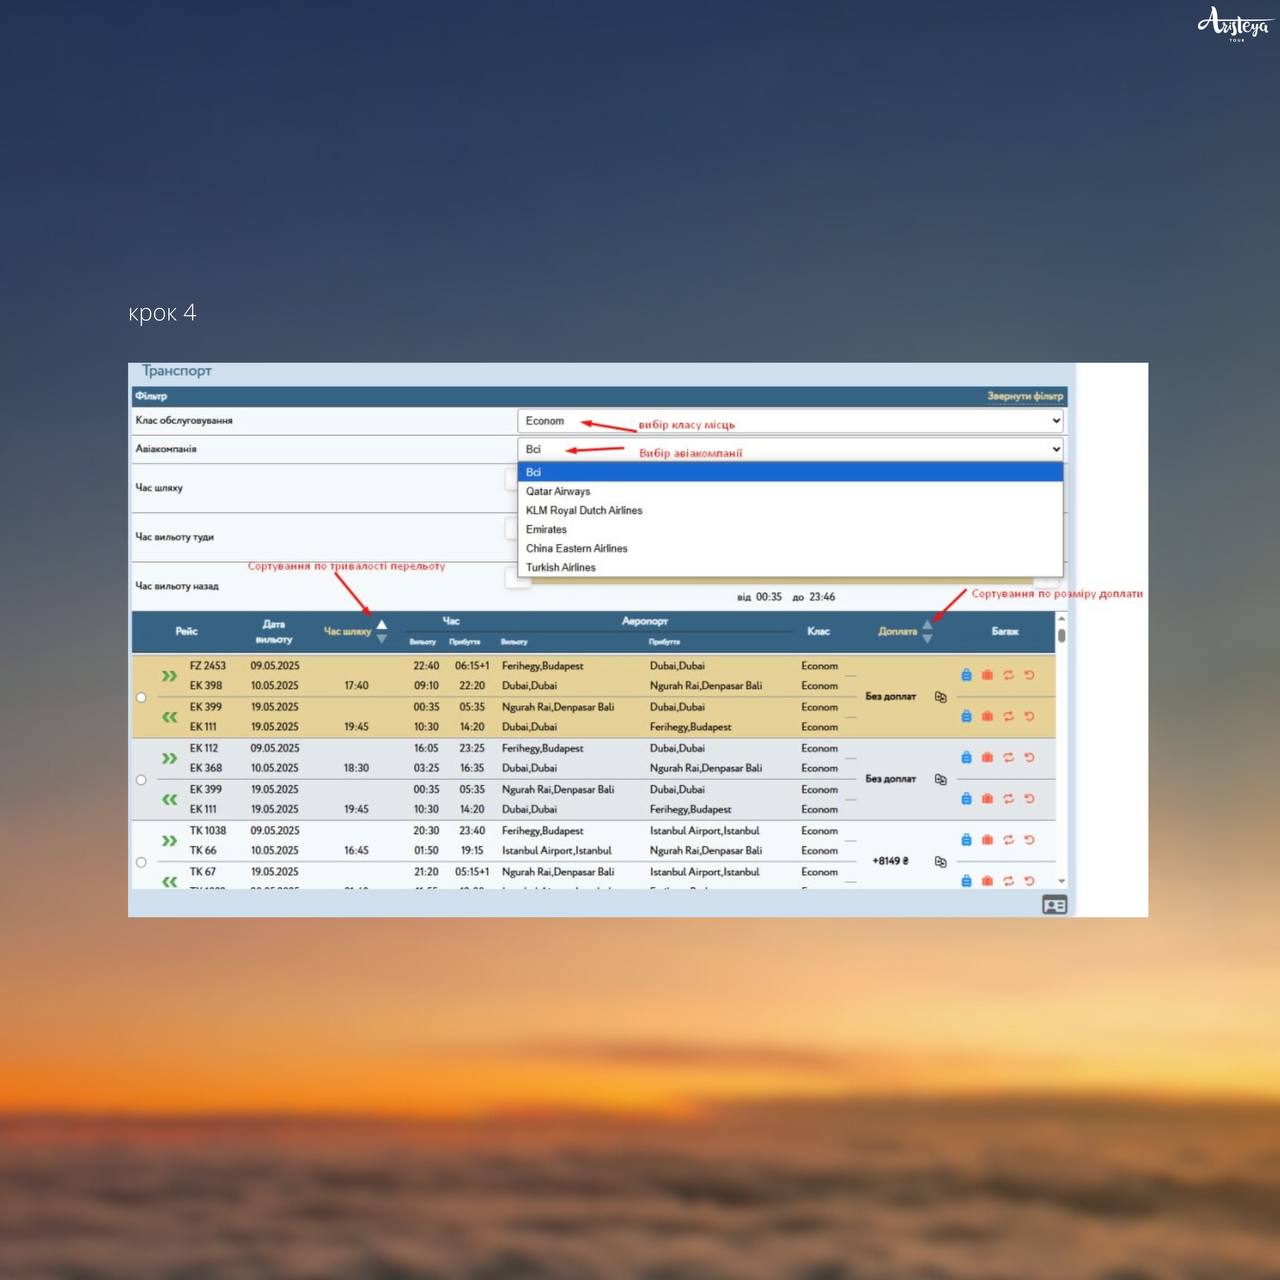Sort ascending by 'Час шляху' up arrow
Image resolution: width=1280 pixels, height=1280 pixels.
[x=381, y=625]
